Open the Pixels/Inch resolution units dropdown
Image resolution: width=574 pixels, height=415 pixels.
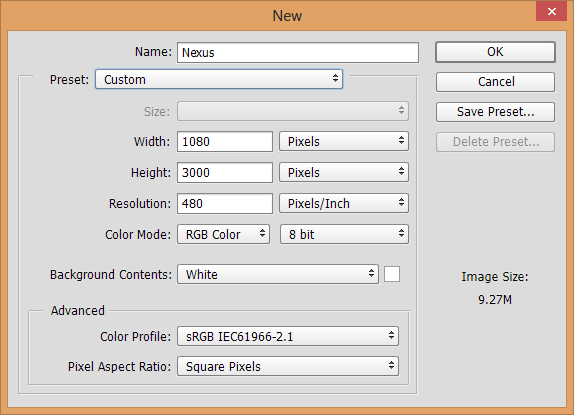point(344,203)
